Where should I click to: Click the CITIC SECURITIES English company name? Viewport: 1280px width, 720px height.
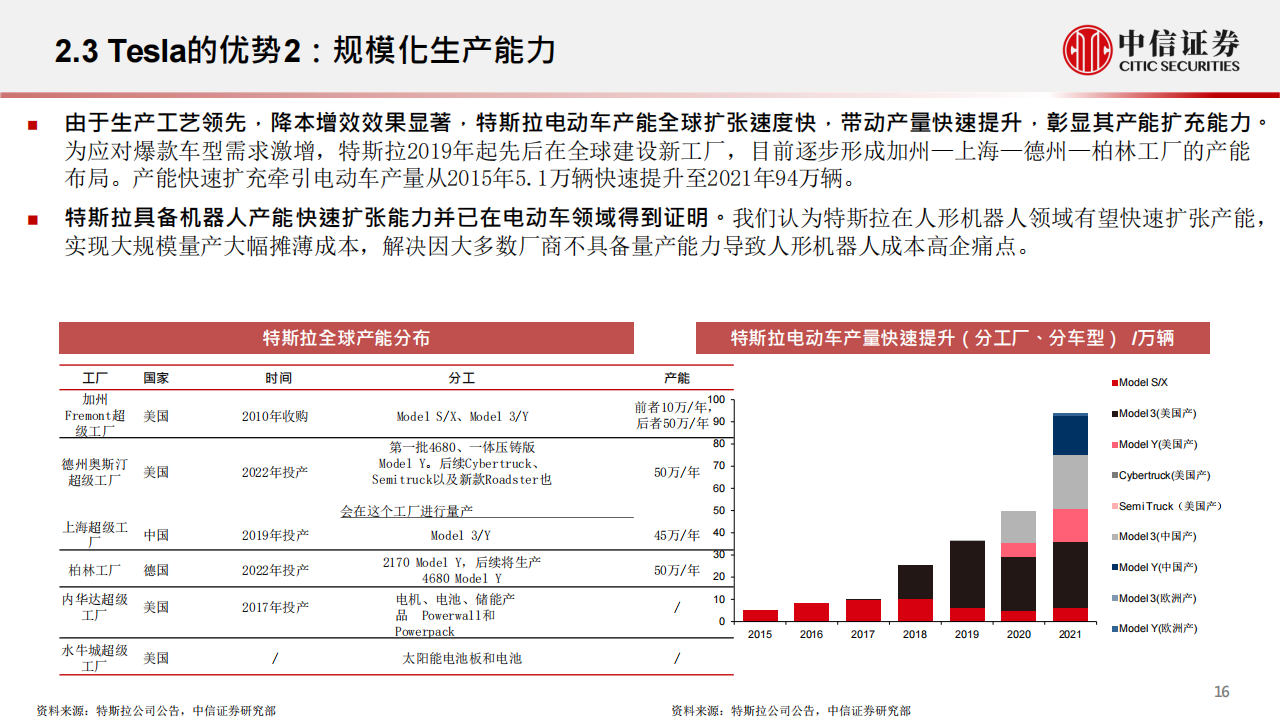(1179, 66)
